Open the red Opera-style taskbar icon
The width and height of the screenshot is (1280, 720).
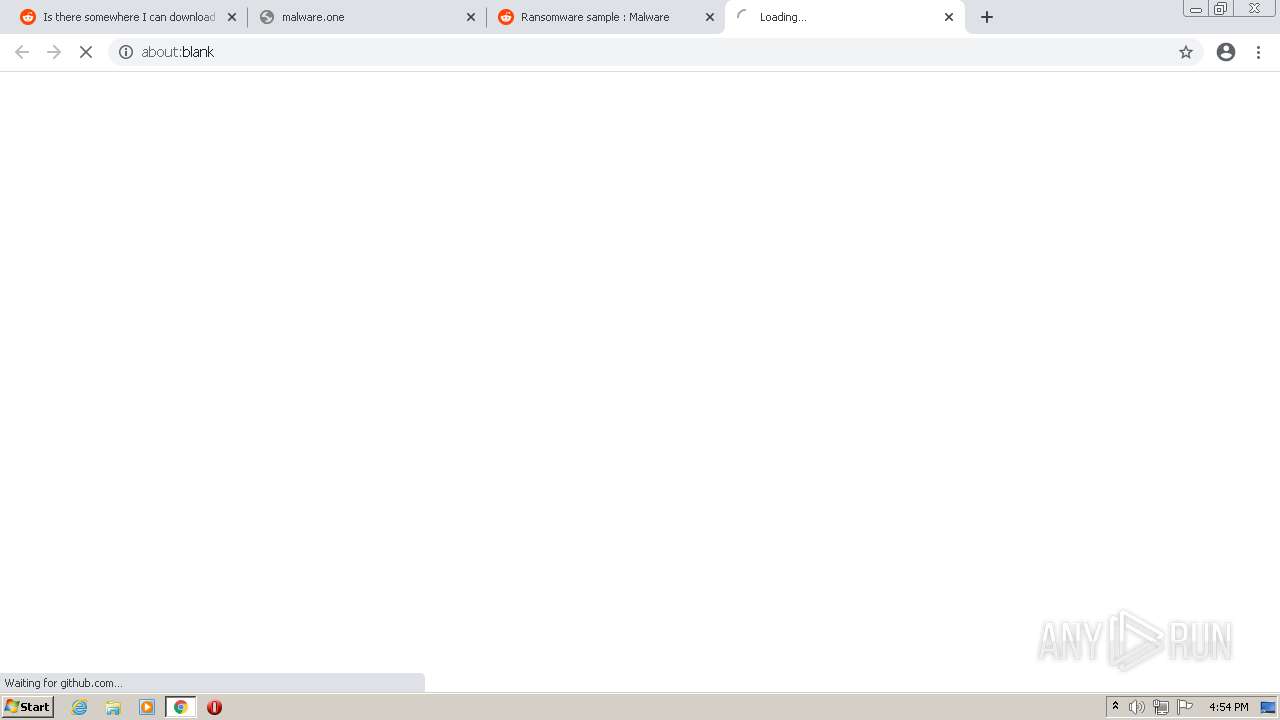(x=214, y=707)
